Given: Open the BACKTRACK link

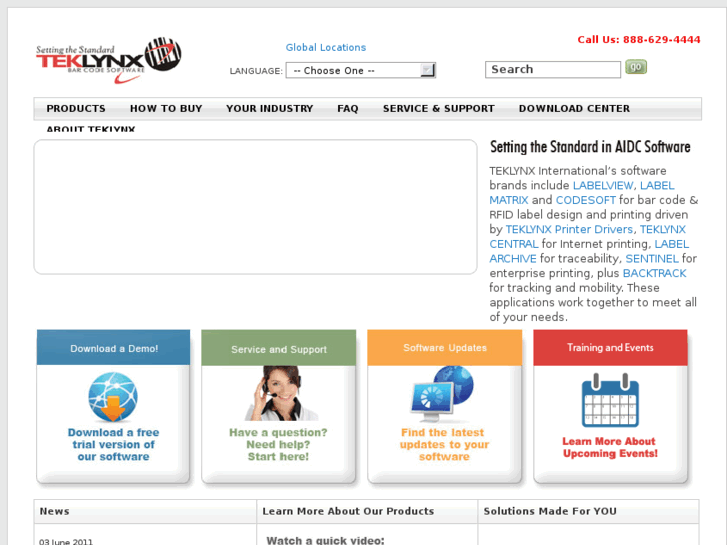Looking at the screenshot, I should [x=654, y=273].
